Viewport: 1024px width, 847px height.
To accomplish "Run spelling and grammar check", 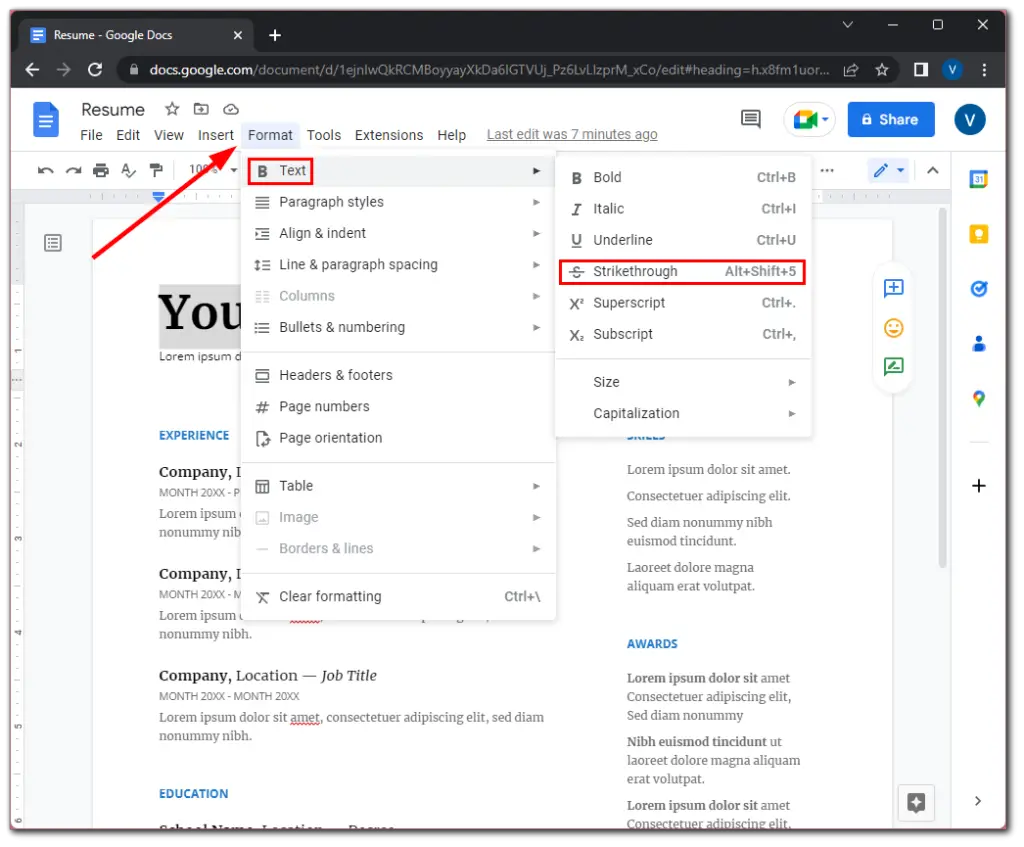I will pyautogui.click(x=129, y=171).
